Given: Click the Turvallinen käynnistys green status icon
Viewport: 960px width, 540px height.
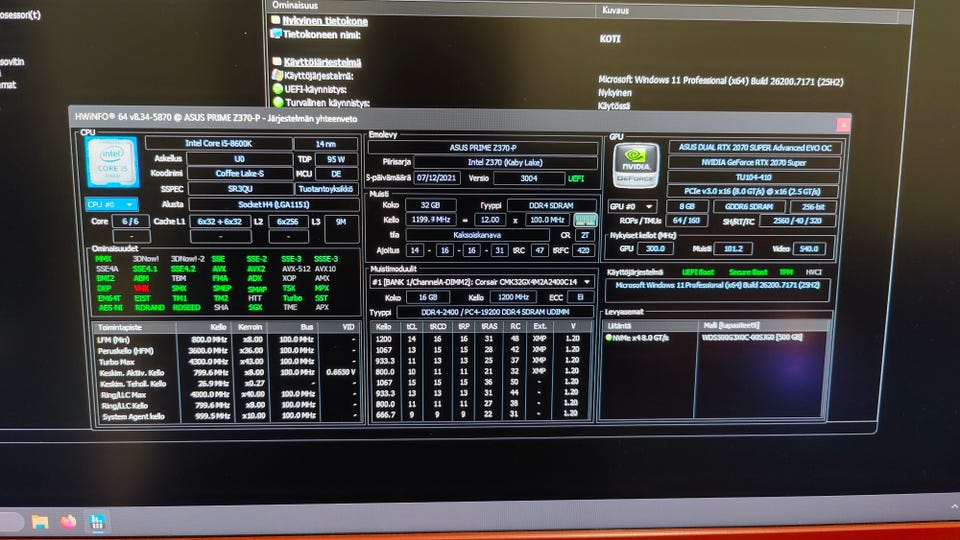Looking at the screenshot, I should pyautogui.click(x=278, y=102).
